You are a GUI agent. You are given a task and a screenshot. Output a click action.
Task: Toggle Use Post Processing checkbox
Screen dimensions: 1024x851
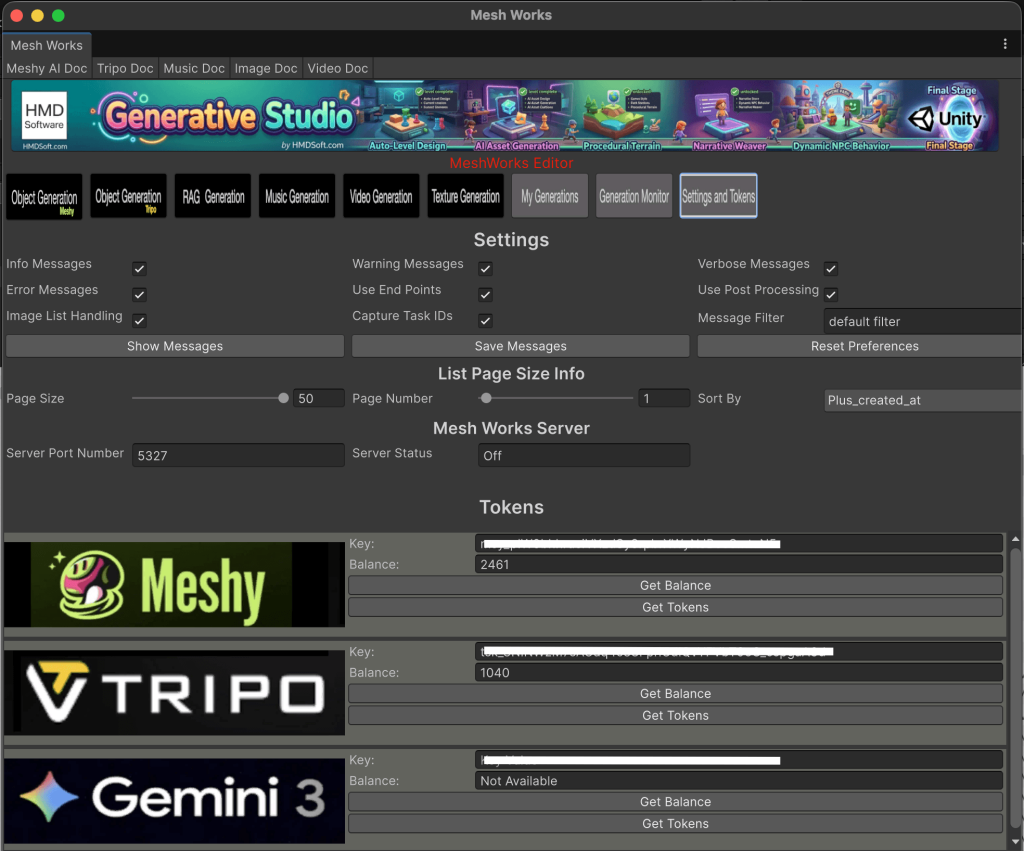click(831, 295)
